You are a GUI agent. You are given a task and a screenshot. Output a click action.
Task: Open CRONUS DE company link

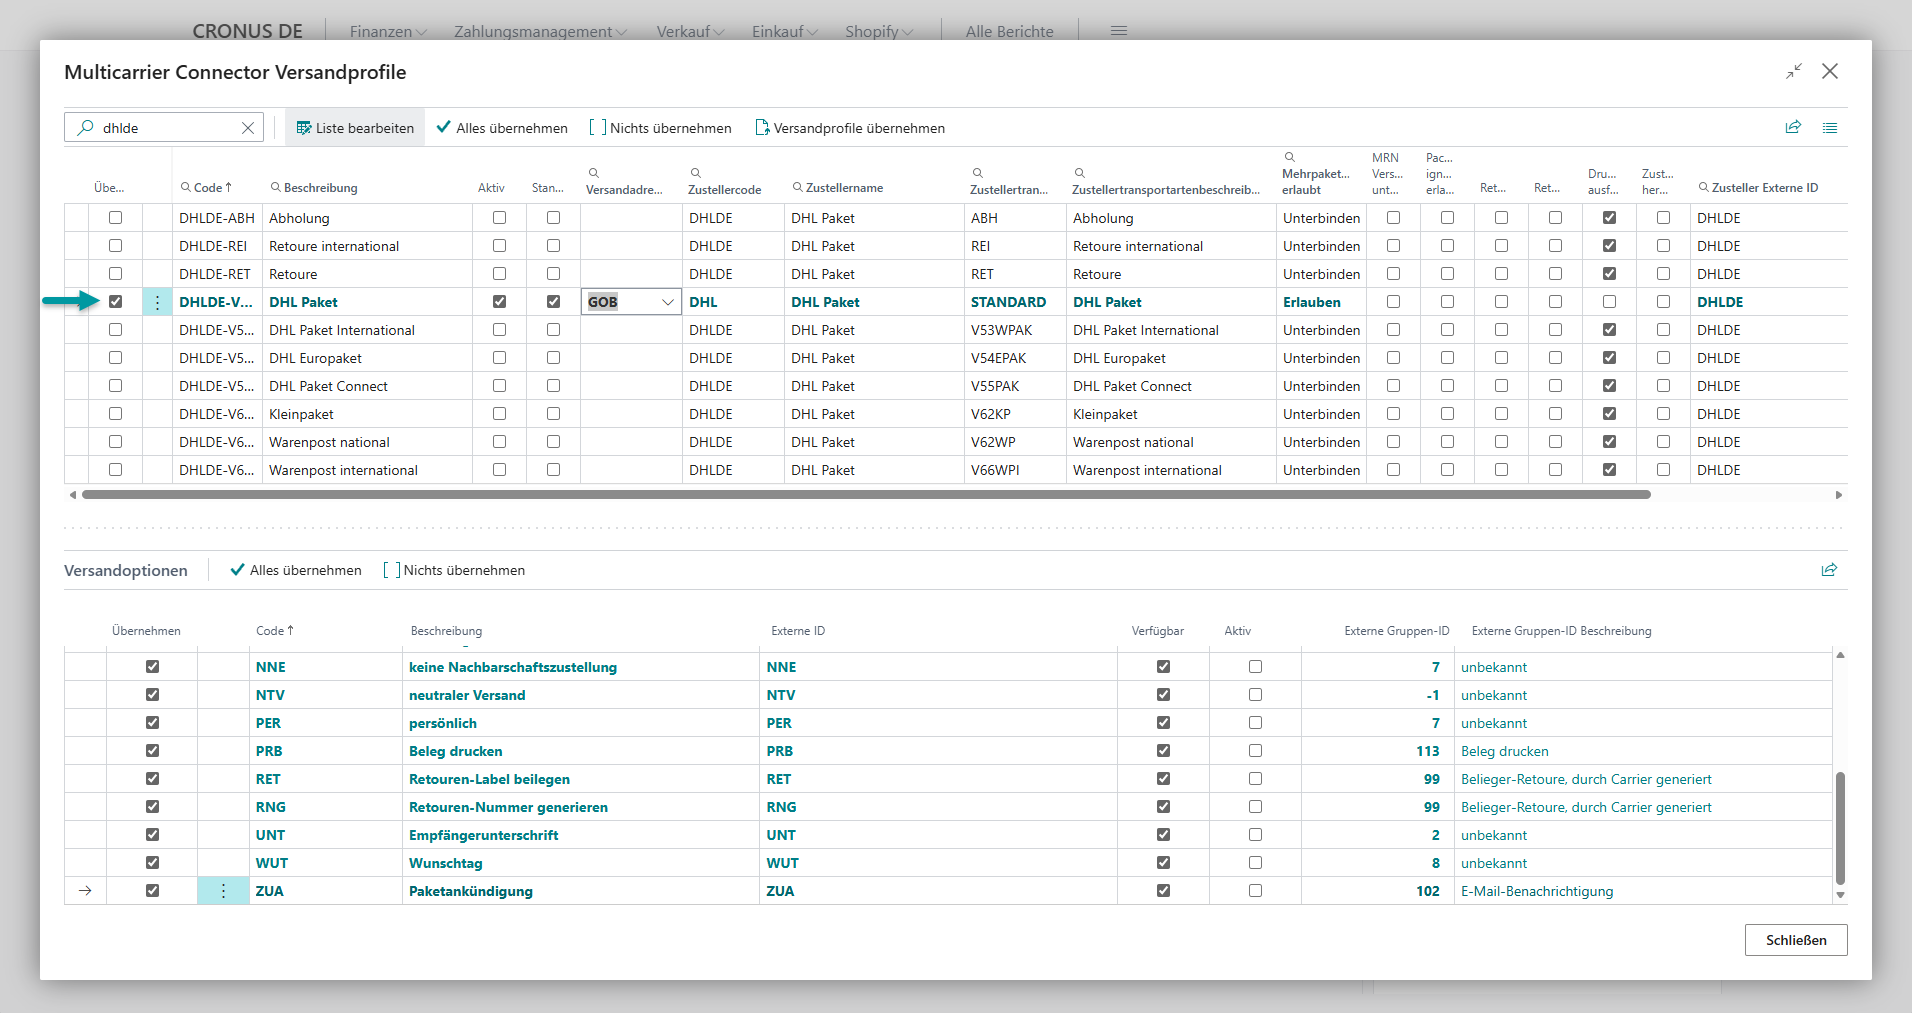[x=247, y=31]
